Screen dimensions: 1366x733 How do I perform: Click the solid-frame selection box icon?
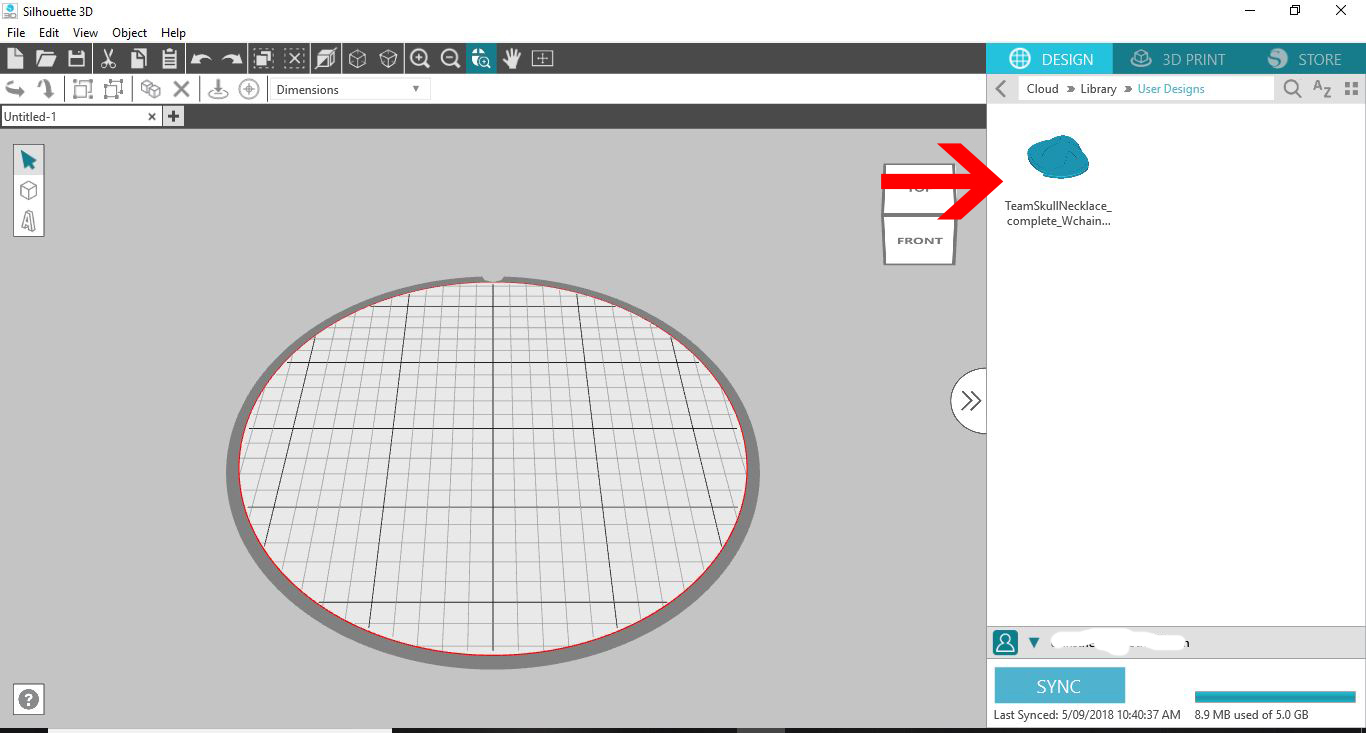point(83,89)
